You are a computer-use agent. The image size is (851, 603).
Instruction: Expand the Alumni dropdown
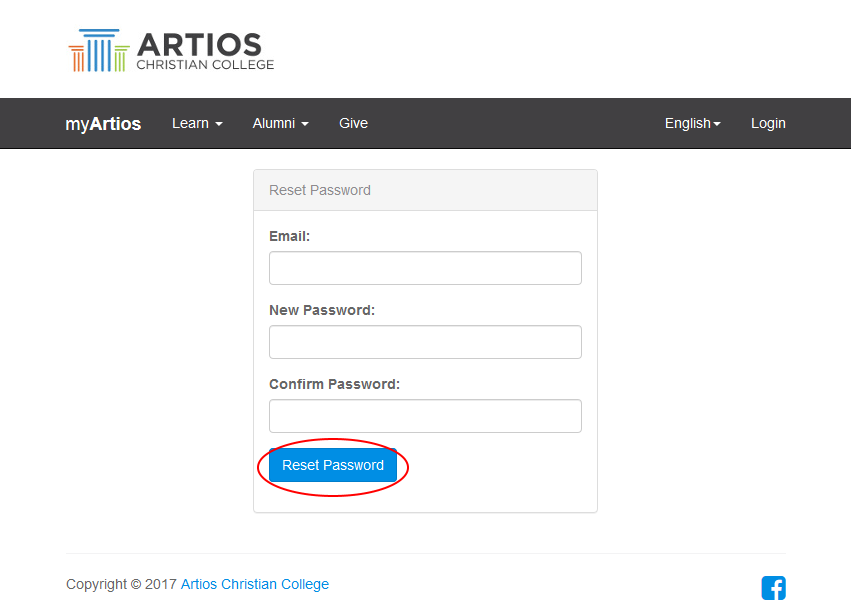coord(274,123)
